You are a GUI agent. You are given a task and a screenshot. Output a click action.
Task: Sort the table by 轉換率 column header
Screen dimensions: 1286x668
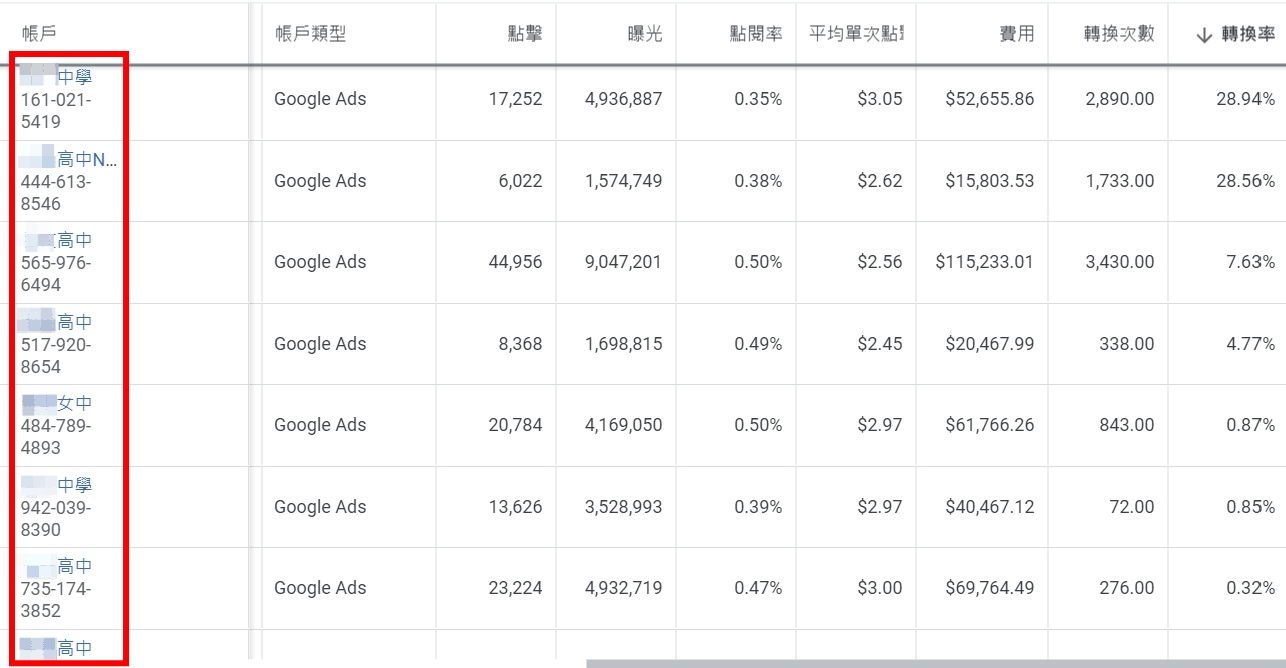pos(1248,35)
